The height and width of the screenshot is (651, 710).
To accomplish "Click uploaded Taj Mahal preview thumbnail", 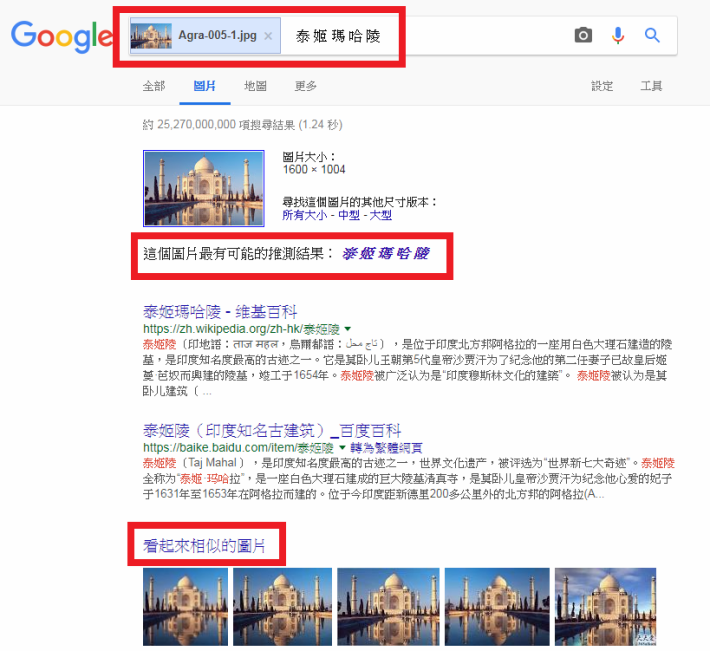I will 204,188.
